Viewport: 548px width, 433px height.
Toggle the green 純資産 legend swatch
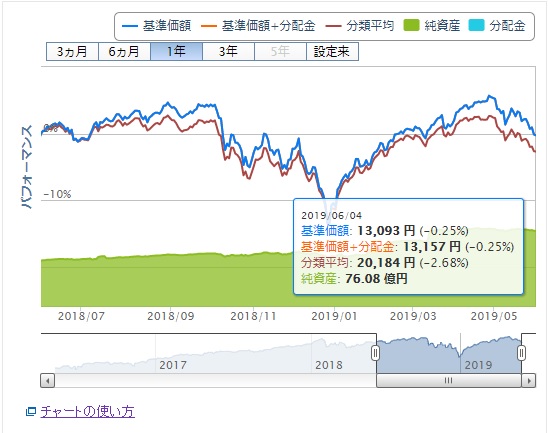[411, 26]
